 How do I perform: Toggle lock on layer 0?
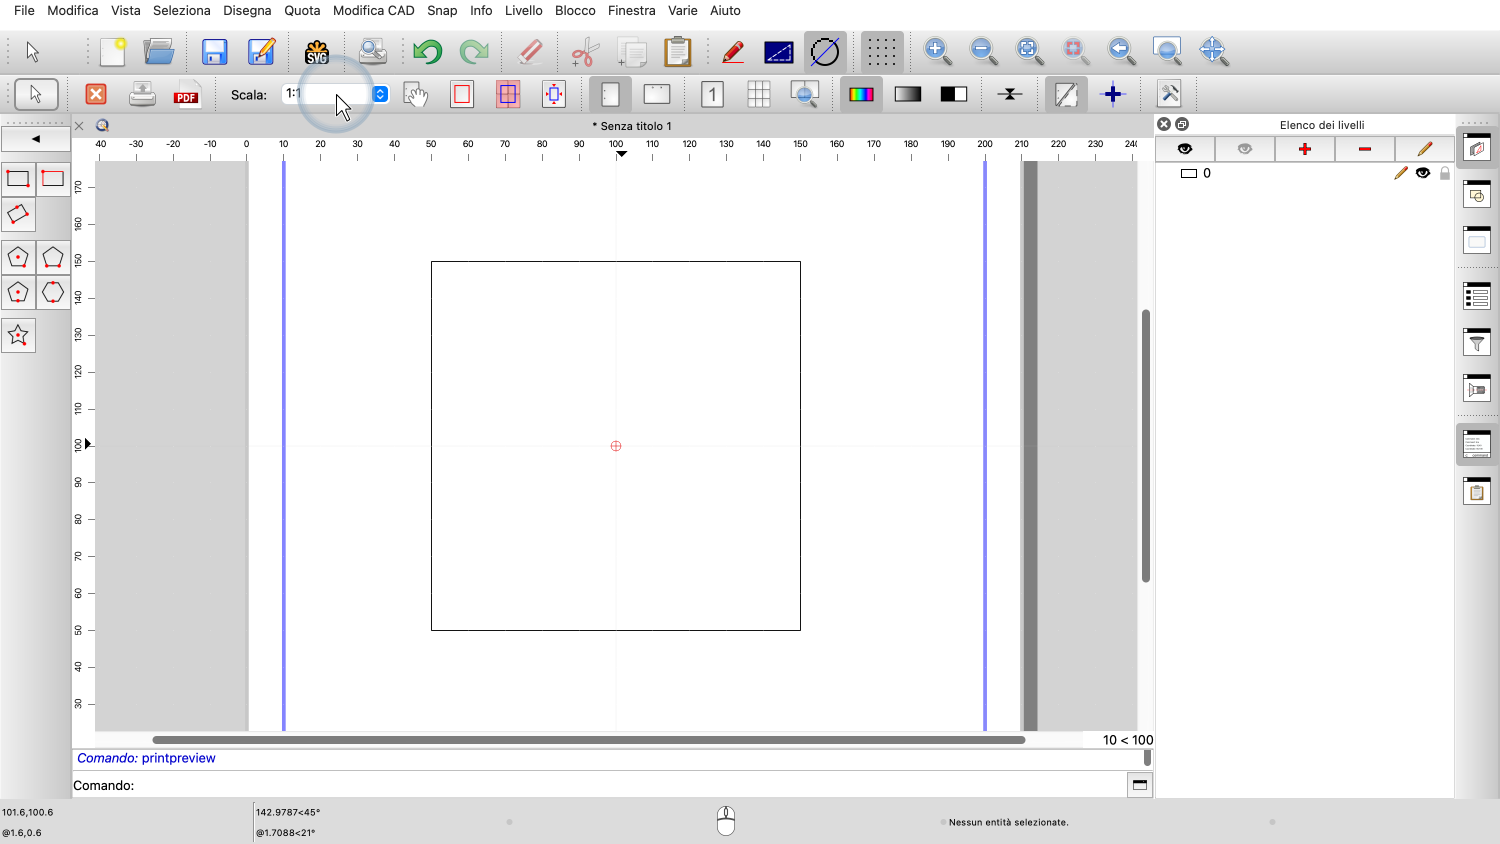(1445, 173)
